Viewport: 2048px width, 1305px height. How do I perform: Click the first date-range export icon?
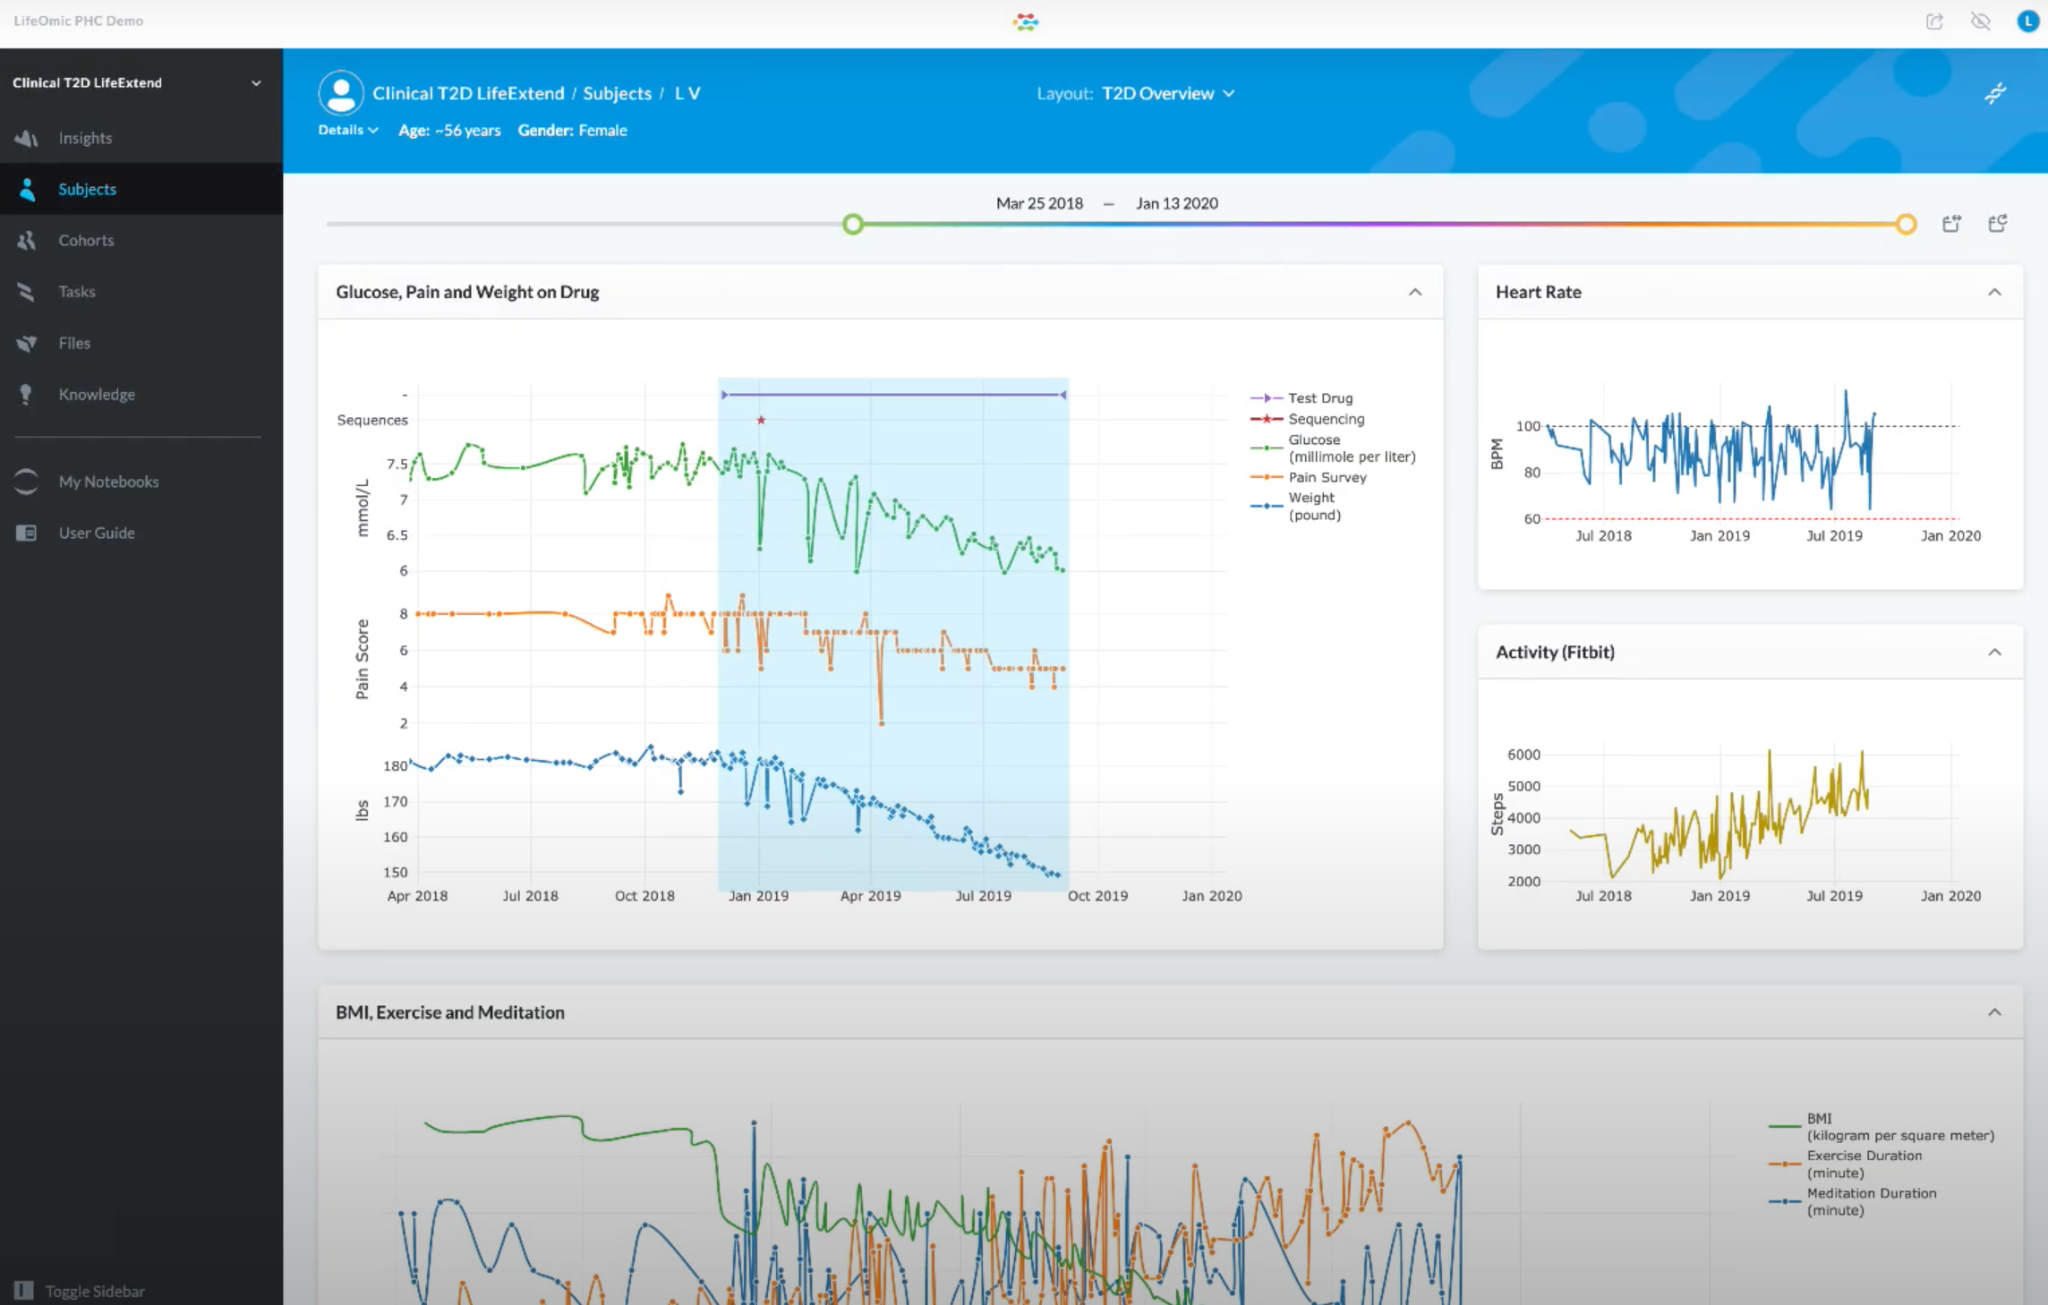pos(1951,223)
